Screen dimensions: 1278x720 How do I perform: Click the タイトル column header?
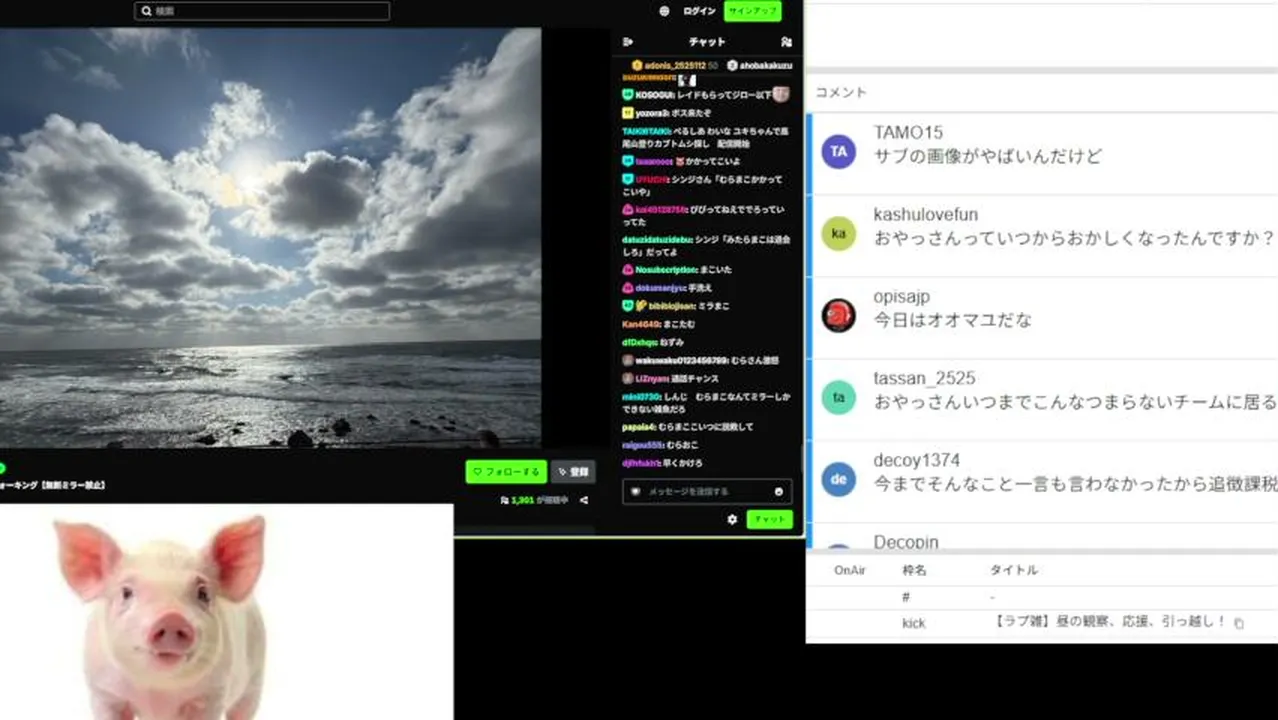(1014, 570)
